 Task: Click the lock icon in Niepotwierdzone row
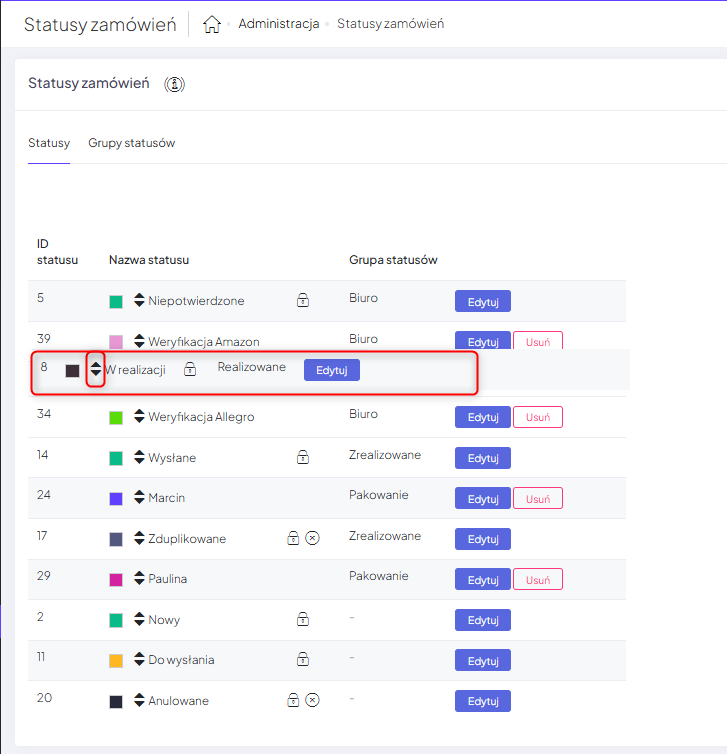(302, 299)
